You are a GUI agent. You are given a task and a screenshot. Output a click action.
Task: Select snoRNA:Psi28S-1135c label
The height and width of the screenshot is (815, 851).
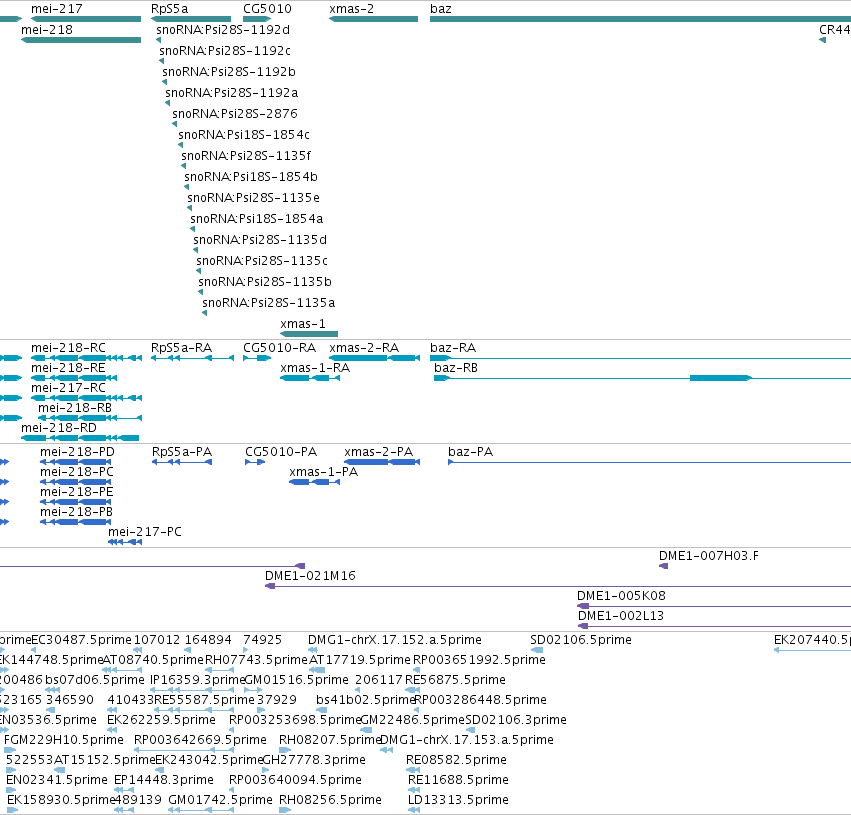click(262, 260)
